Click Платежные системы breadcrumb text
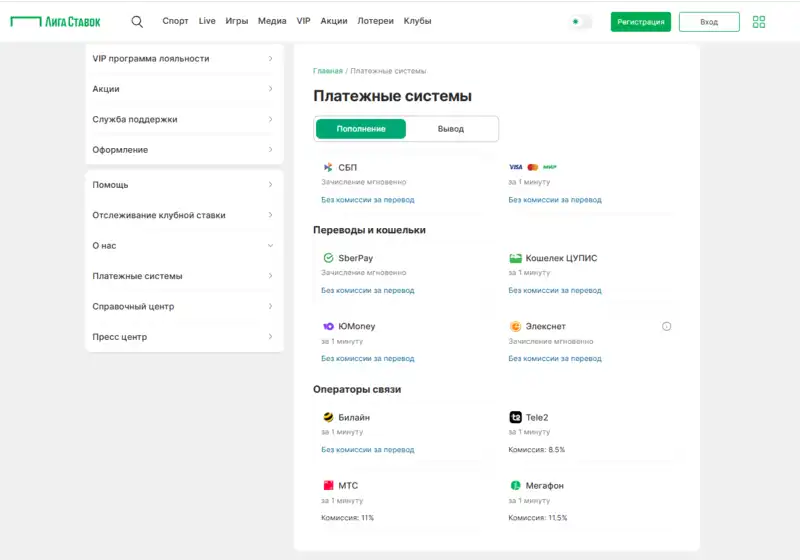 388,71
